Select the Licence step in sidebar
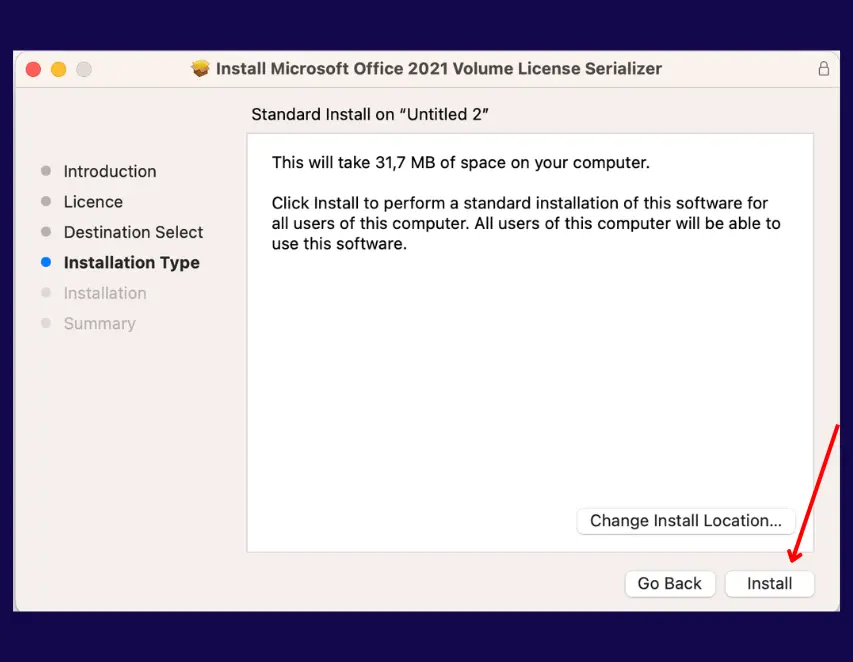Screen dimensions: 853x662 tap(93, 202)
